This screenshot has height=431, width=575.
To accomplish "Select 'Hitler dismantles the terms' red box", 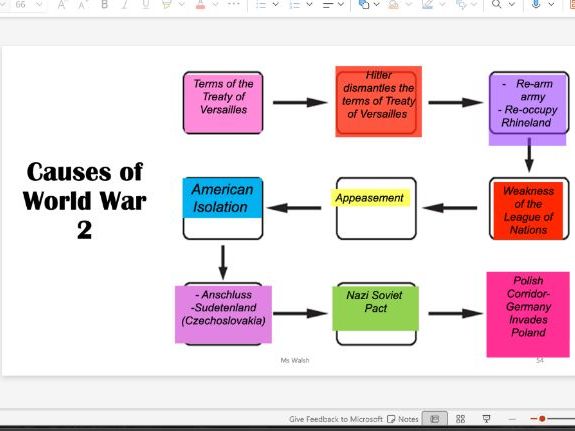I will 378,101.
